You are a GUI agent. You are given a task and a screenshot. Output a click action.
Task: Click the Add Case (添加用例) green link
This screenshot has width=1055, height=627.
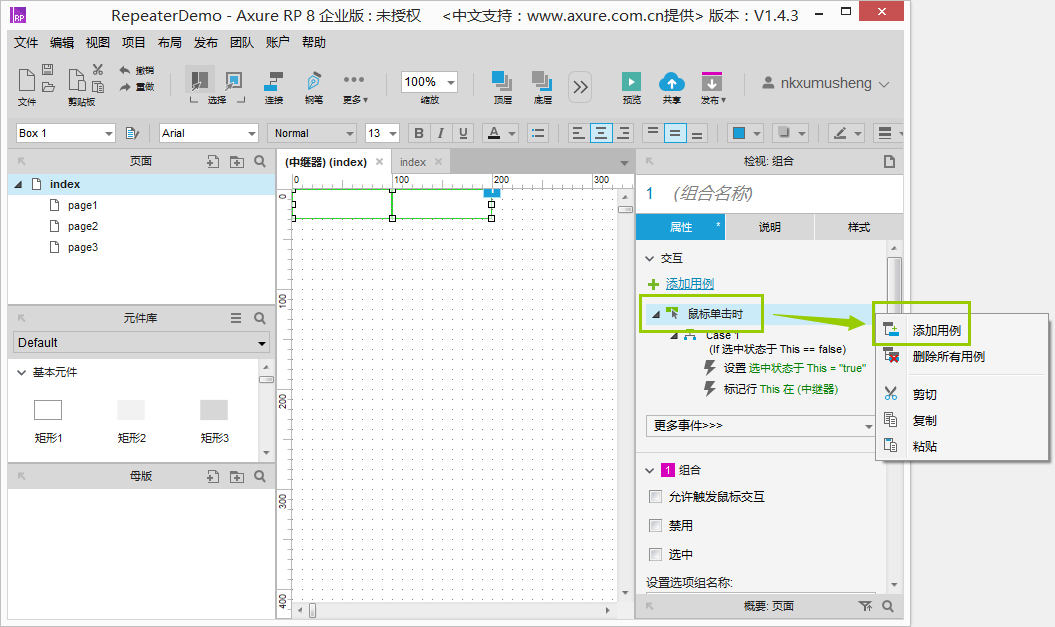point(690,284)
